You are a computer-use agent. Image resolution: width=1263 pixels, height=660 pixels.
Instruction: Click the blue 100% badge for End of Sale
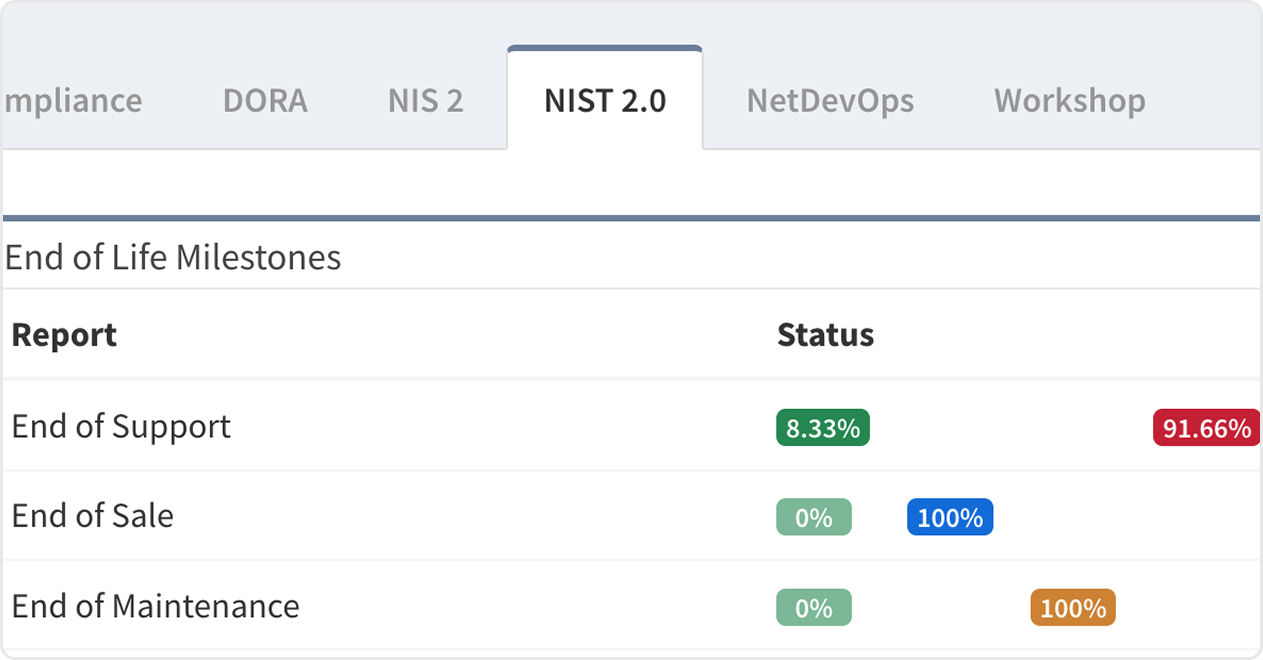click(x=949, y=517)
